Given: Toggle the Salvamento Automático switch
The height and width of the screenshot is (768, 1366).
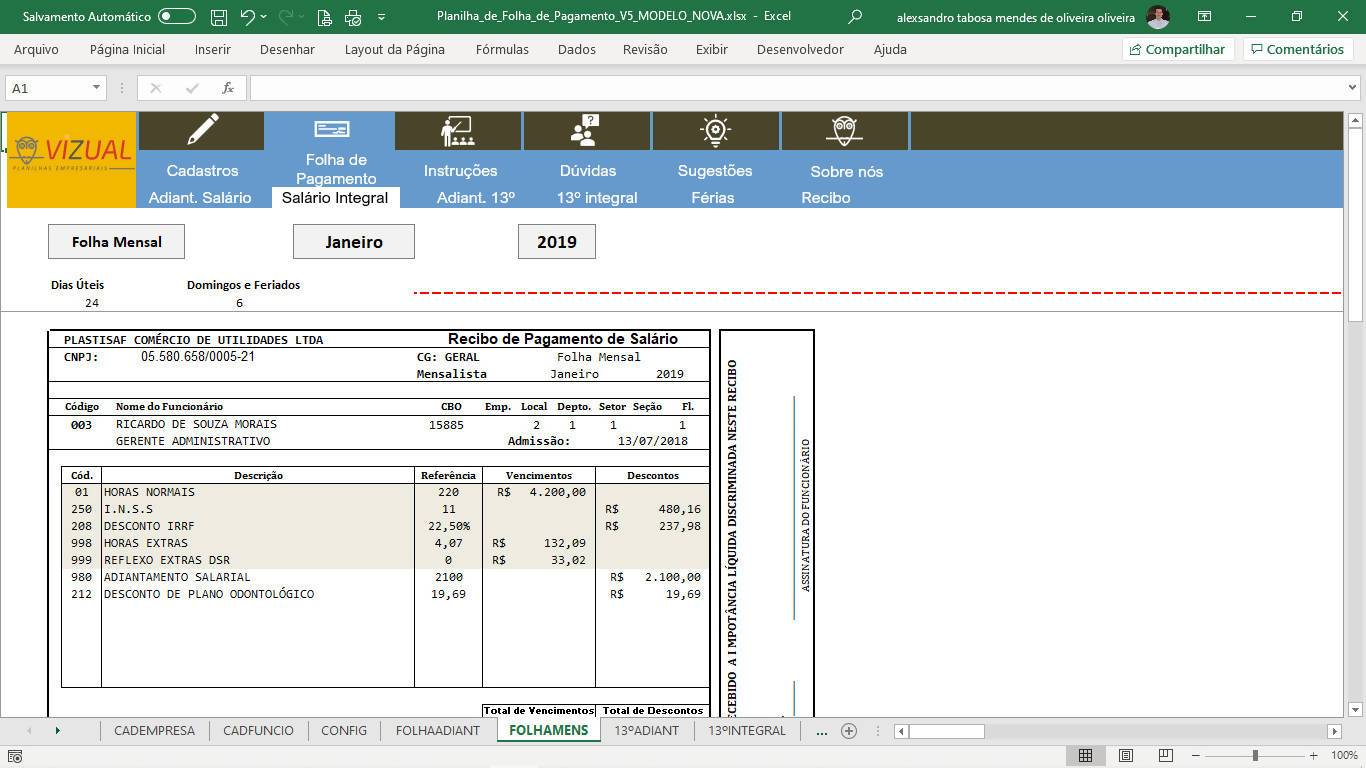Looking at the screenshot, I should (177, 17).
